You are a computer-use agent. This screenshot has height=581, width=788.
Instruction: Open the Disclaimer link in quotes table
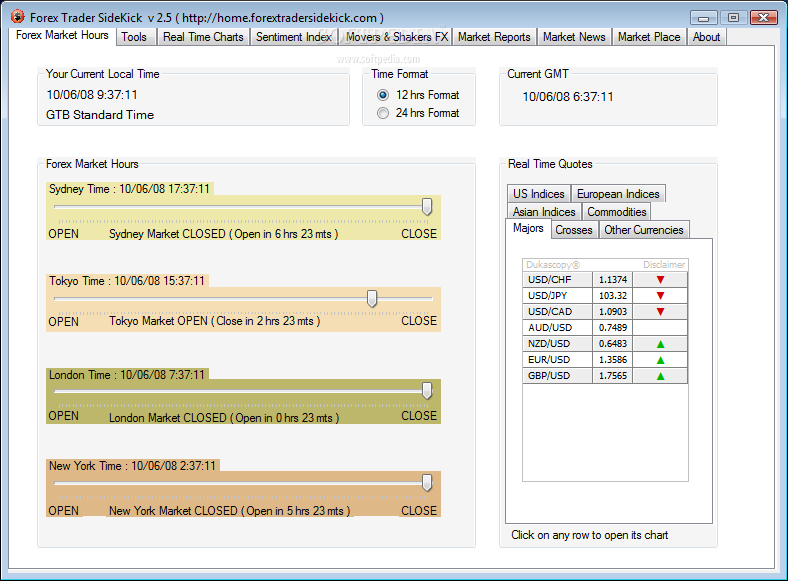point(664,265)
